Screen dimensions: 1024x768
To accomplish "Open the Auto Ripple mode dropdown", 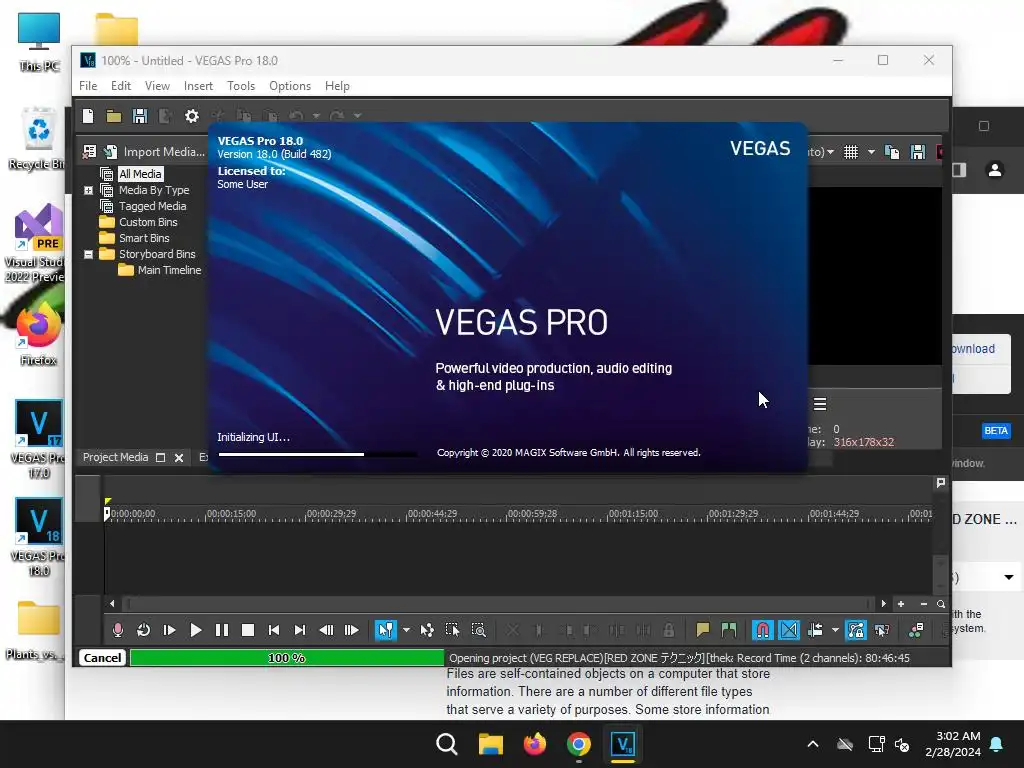I will (x=835, y=630).
